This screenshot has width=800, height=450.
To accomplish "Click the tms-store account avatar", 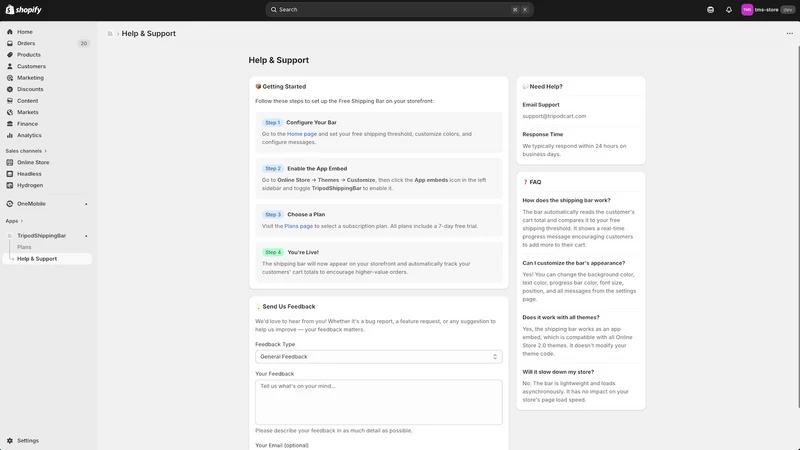I will pos(747,10).
